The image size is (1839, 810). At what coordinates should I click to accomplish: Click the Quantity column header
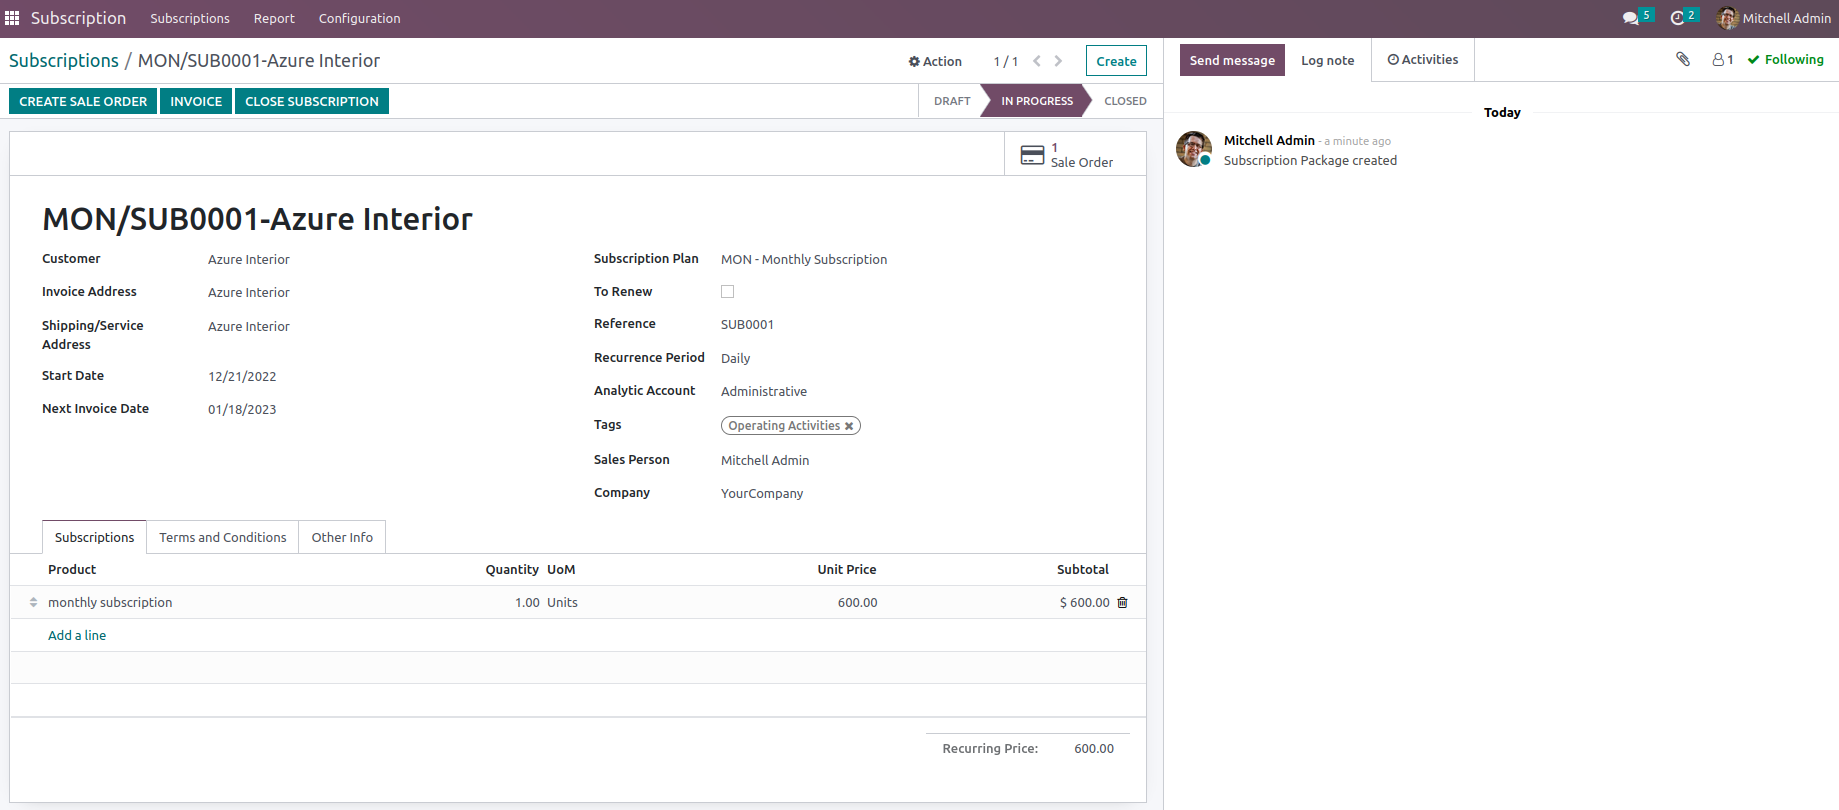point(512,569)
